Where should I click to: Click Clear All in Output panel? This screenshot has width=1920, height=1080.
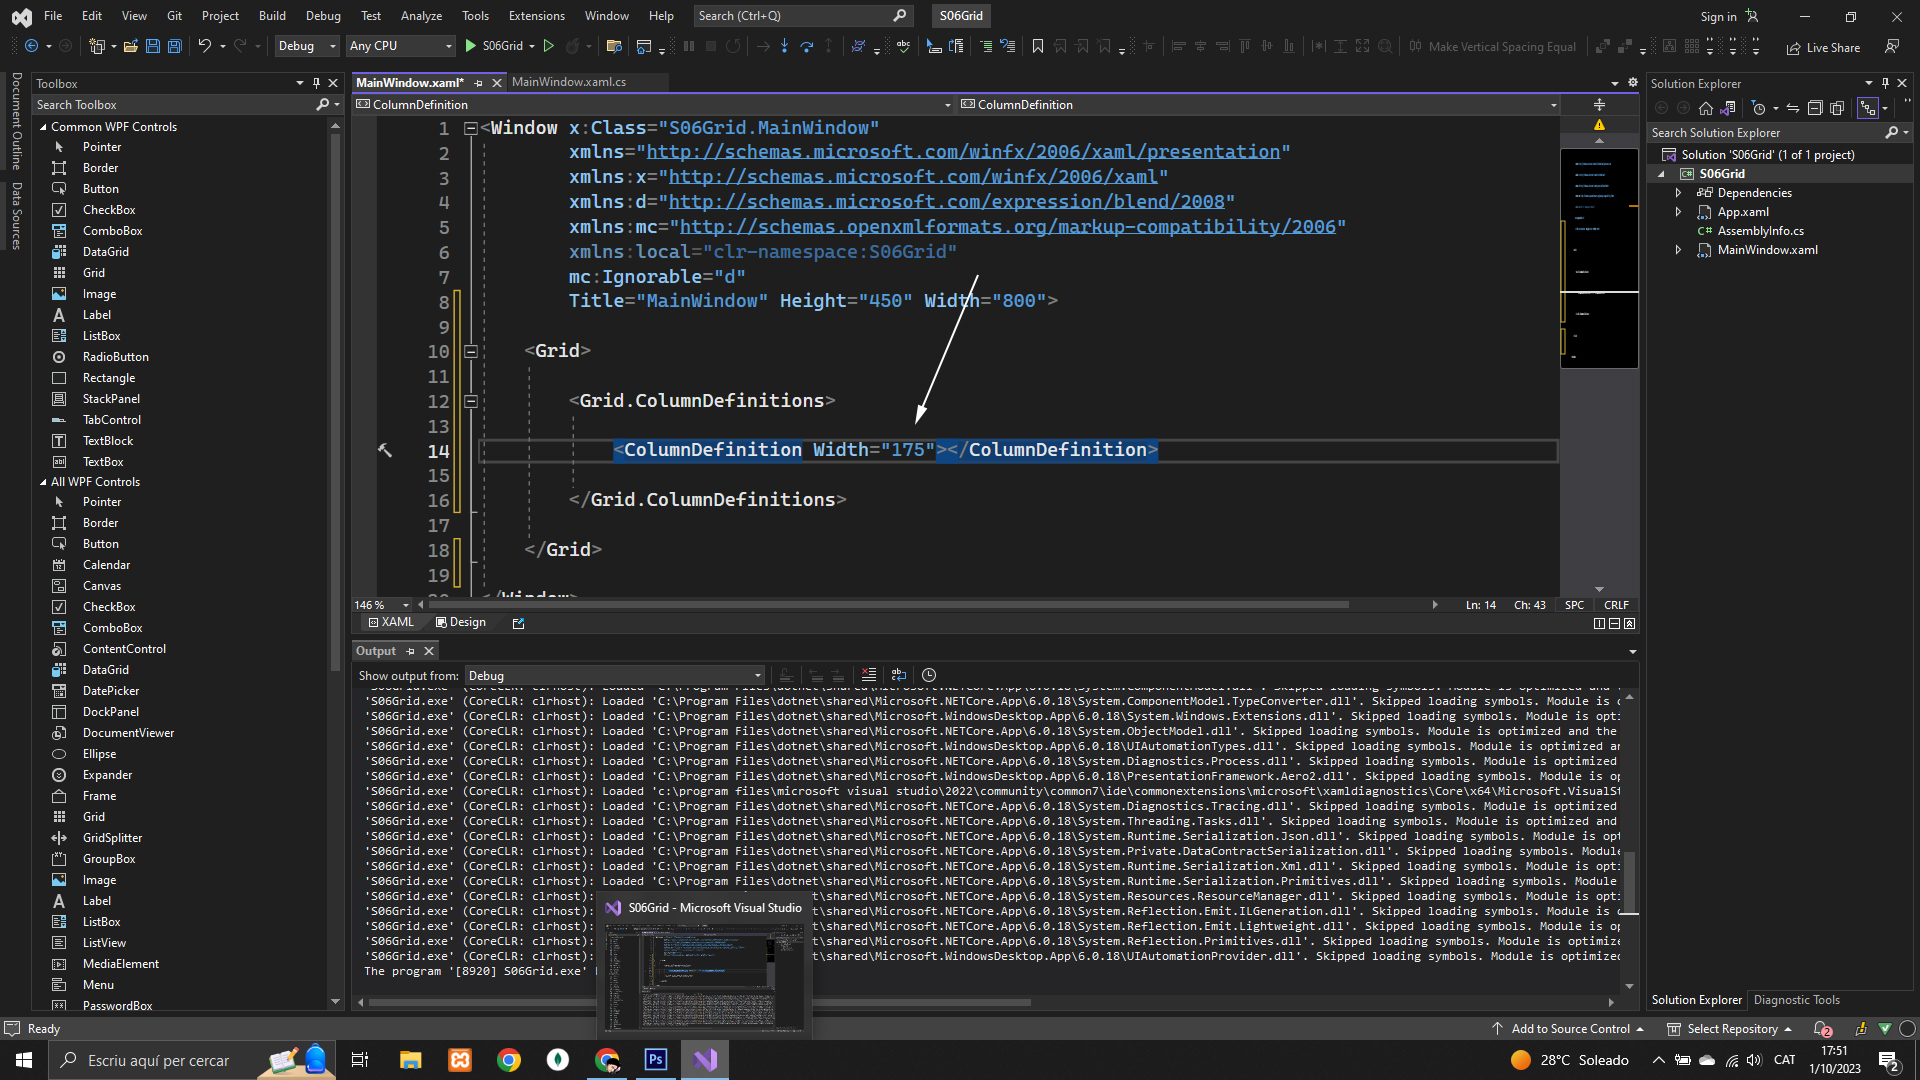point(868,675)
